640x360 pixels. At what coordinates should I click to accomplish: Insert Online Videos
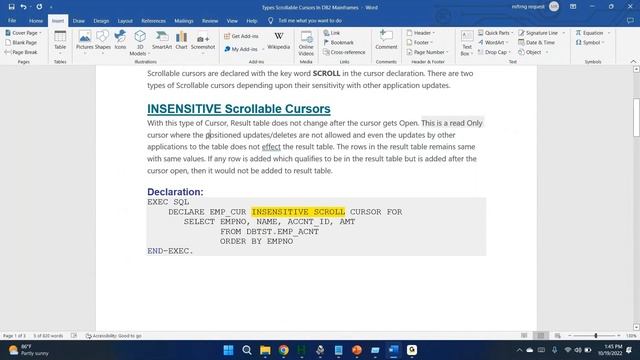click(306, 43)
